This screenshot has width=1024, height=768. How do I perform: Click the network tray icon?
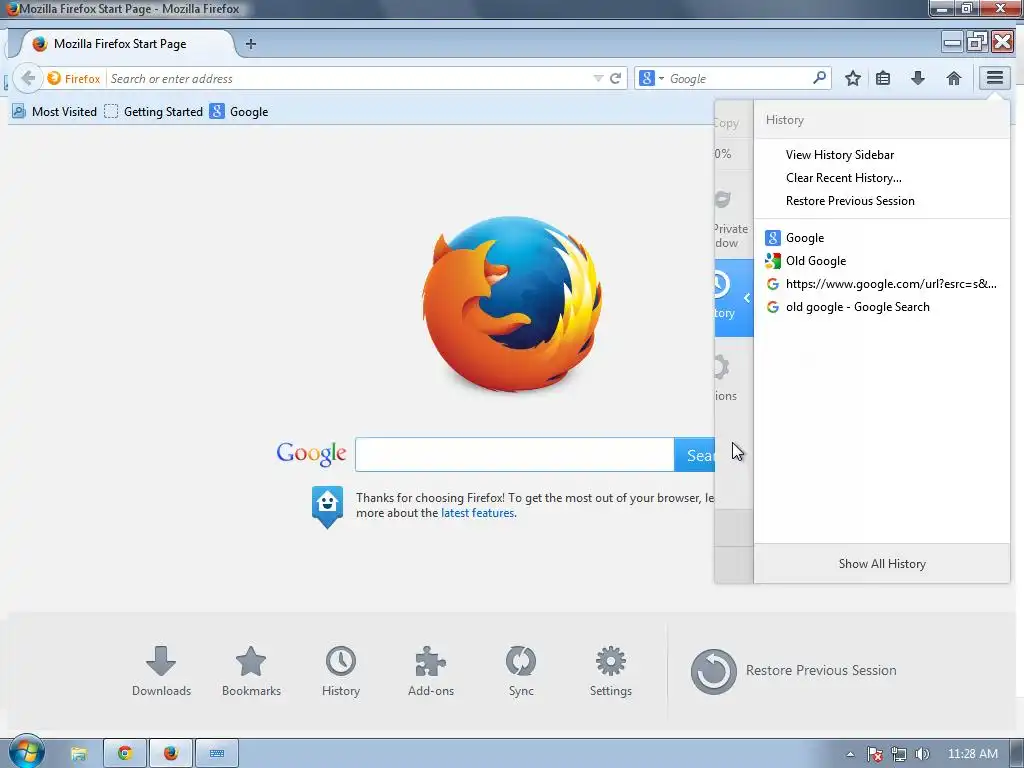pos(899,754)
